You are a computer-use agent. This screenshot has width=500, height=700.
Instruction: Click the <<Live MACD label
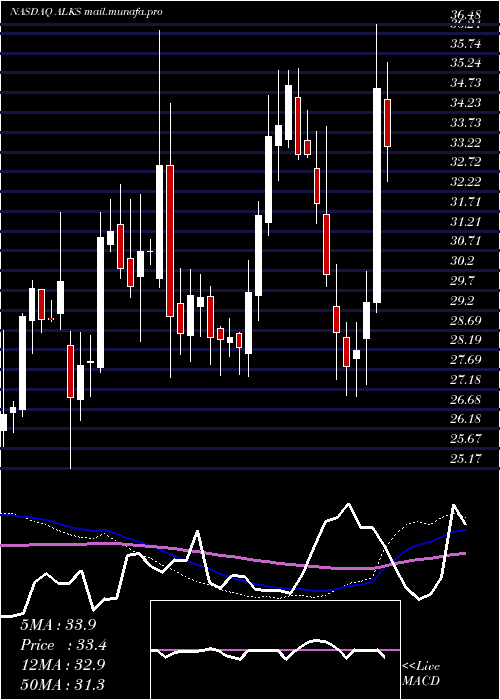point(421,673)
